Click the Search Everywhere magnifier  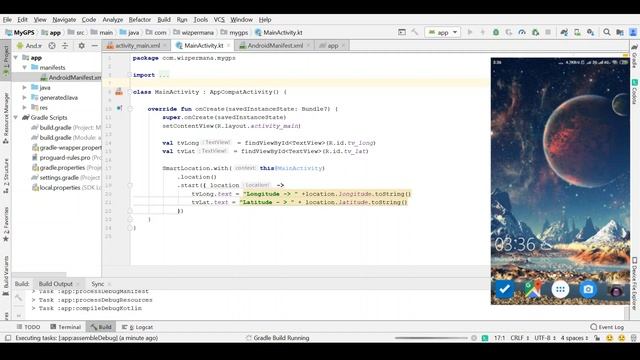coord(607,32)
